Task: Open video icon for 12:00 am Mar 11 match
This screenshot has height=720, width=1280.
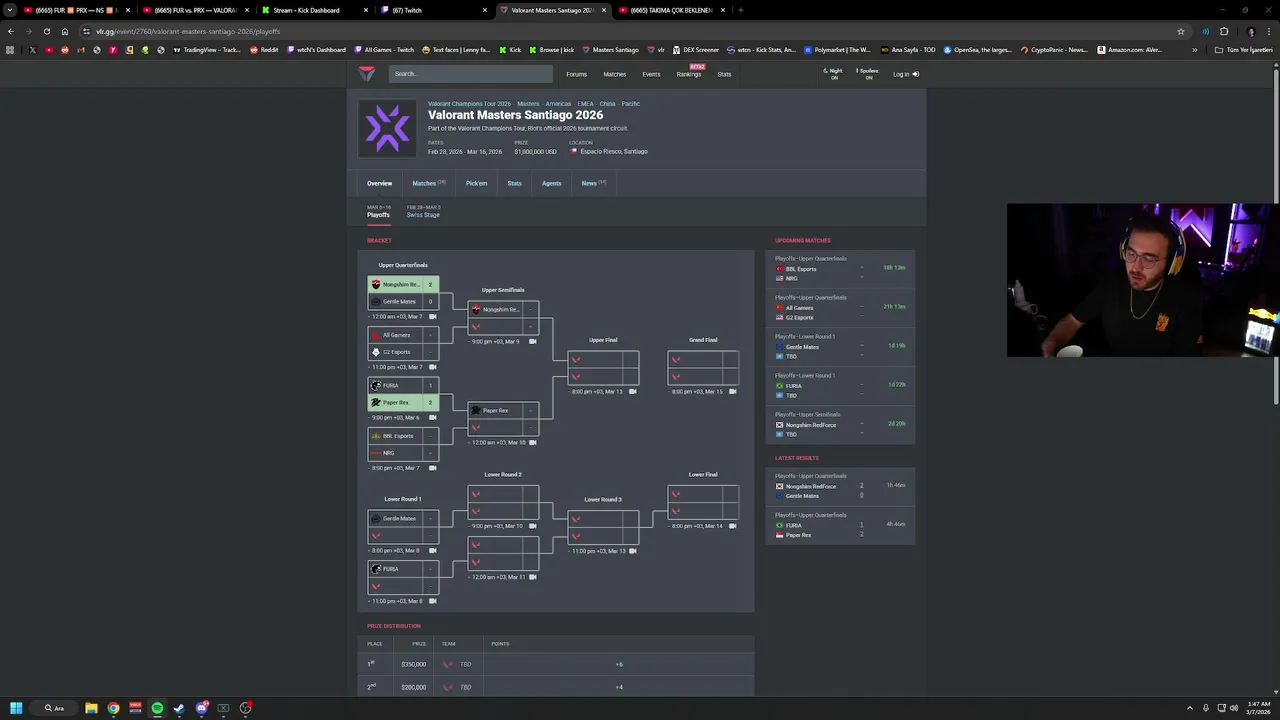Action: [533, 577]
